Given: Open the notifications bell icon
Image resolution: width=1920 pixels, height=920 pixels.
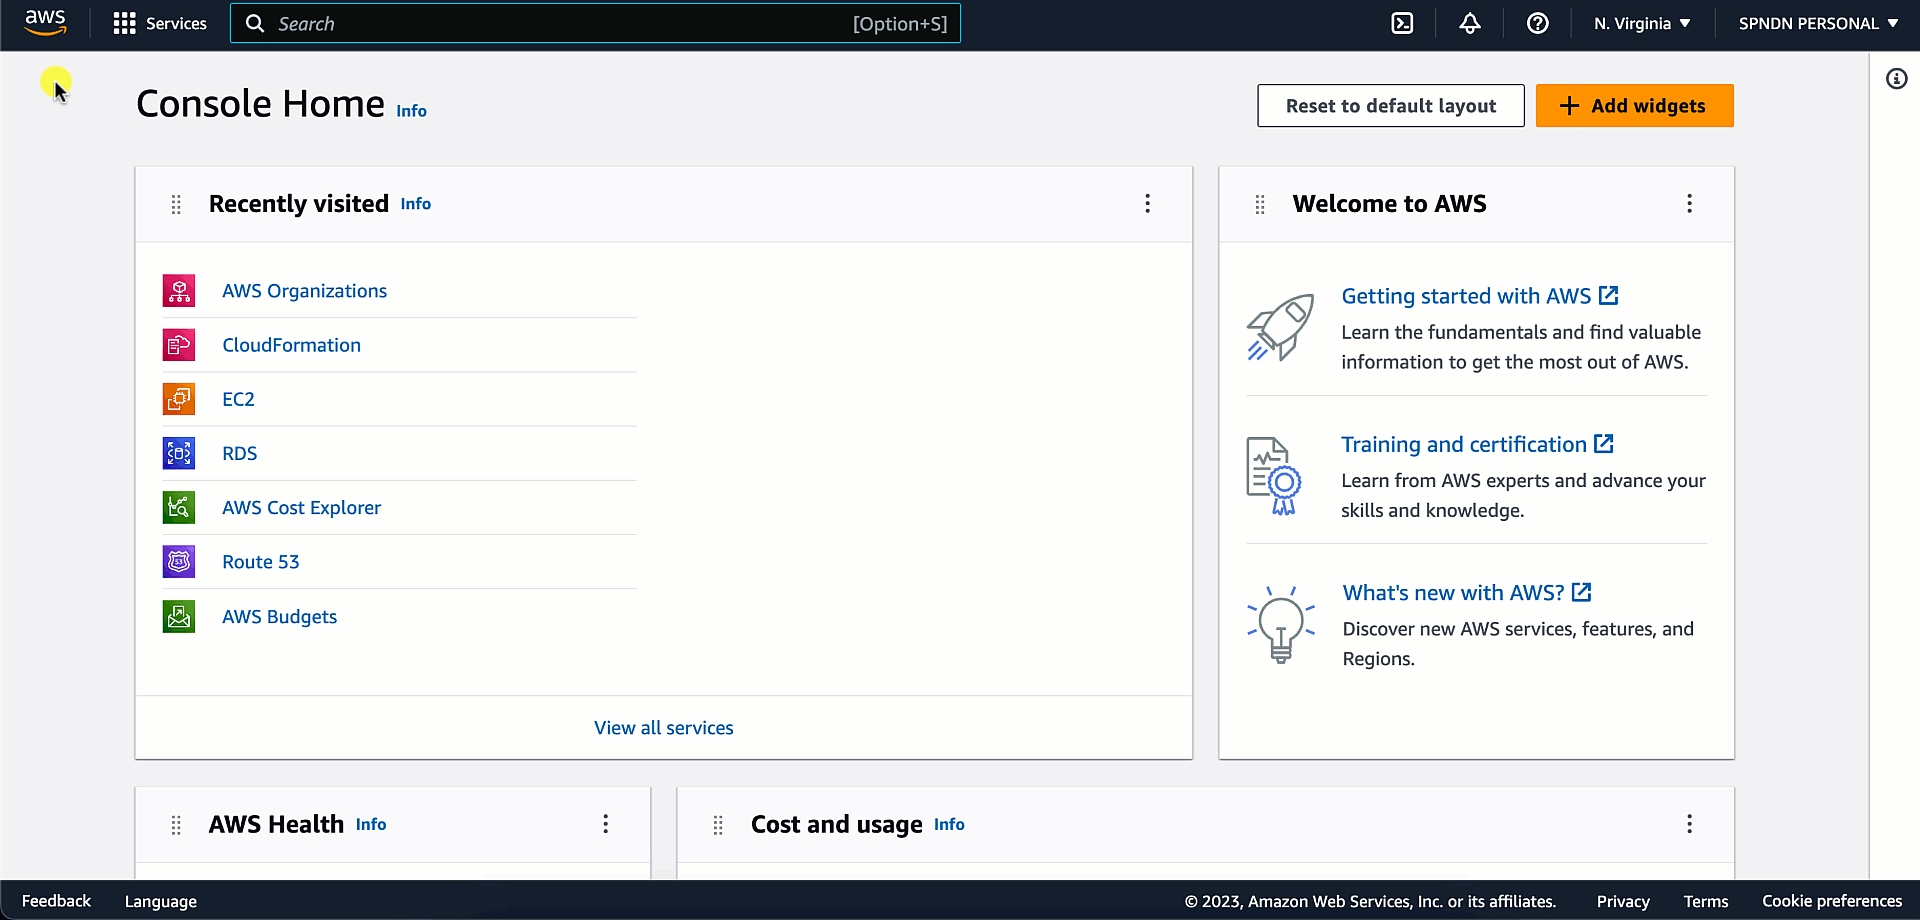Looking at the screenshot, I should click(1469, 23).
